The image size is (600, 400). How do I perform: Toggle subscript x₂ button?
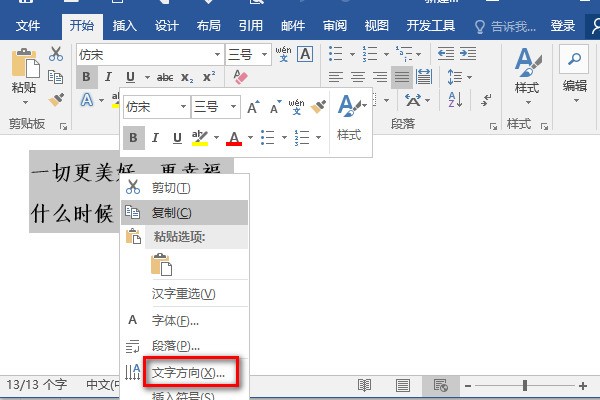tap(187, 78)
